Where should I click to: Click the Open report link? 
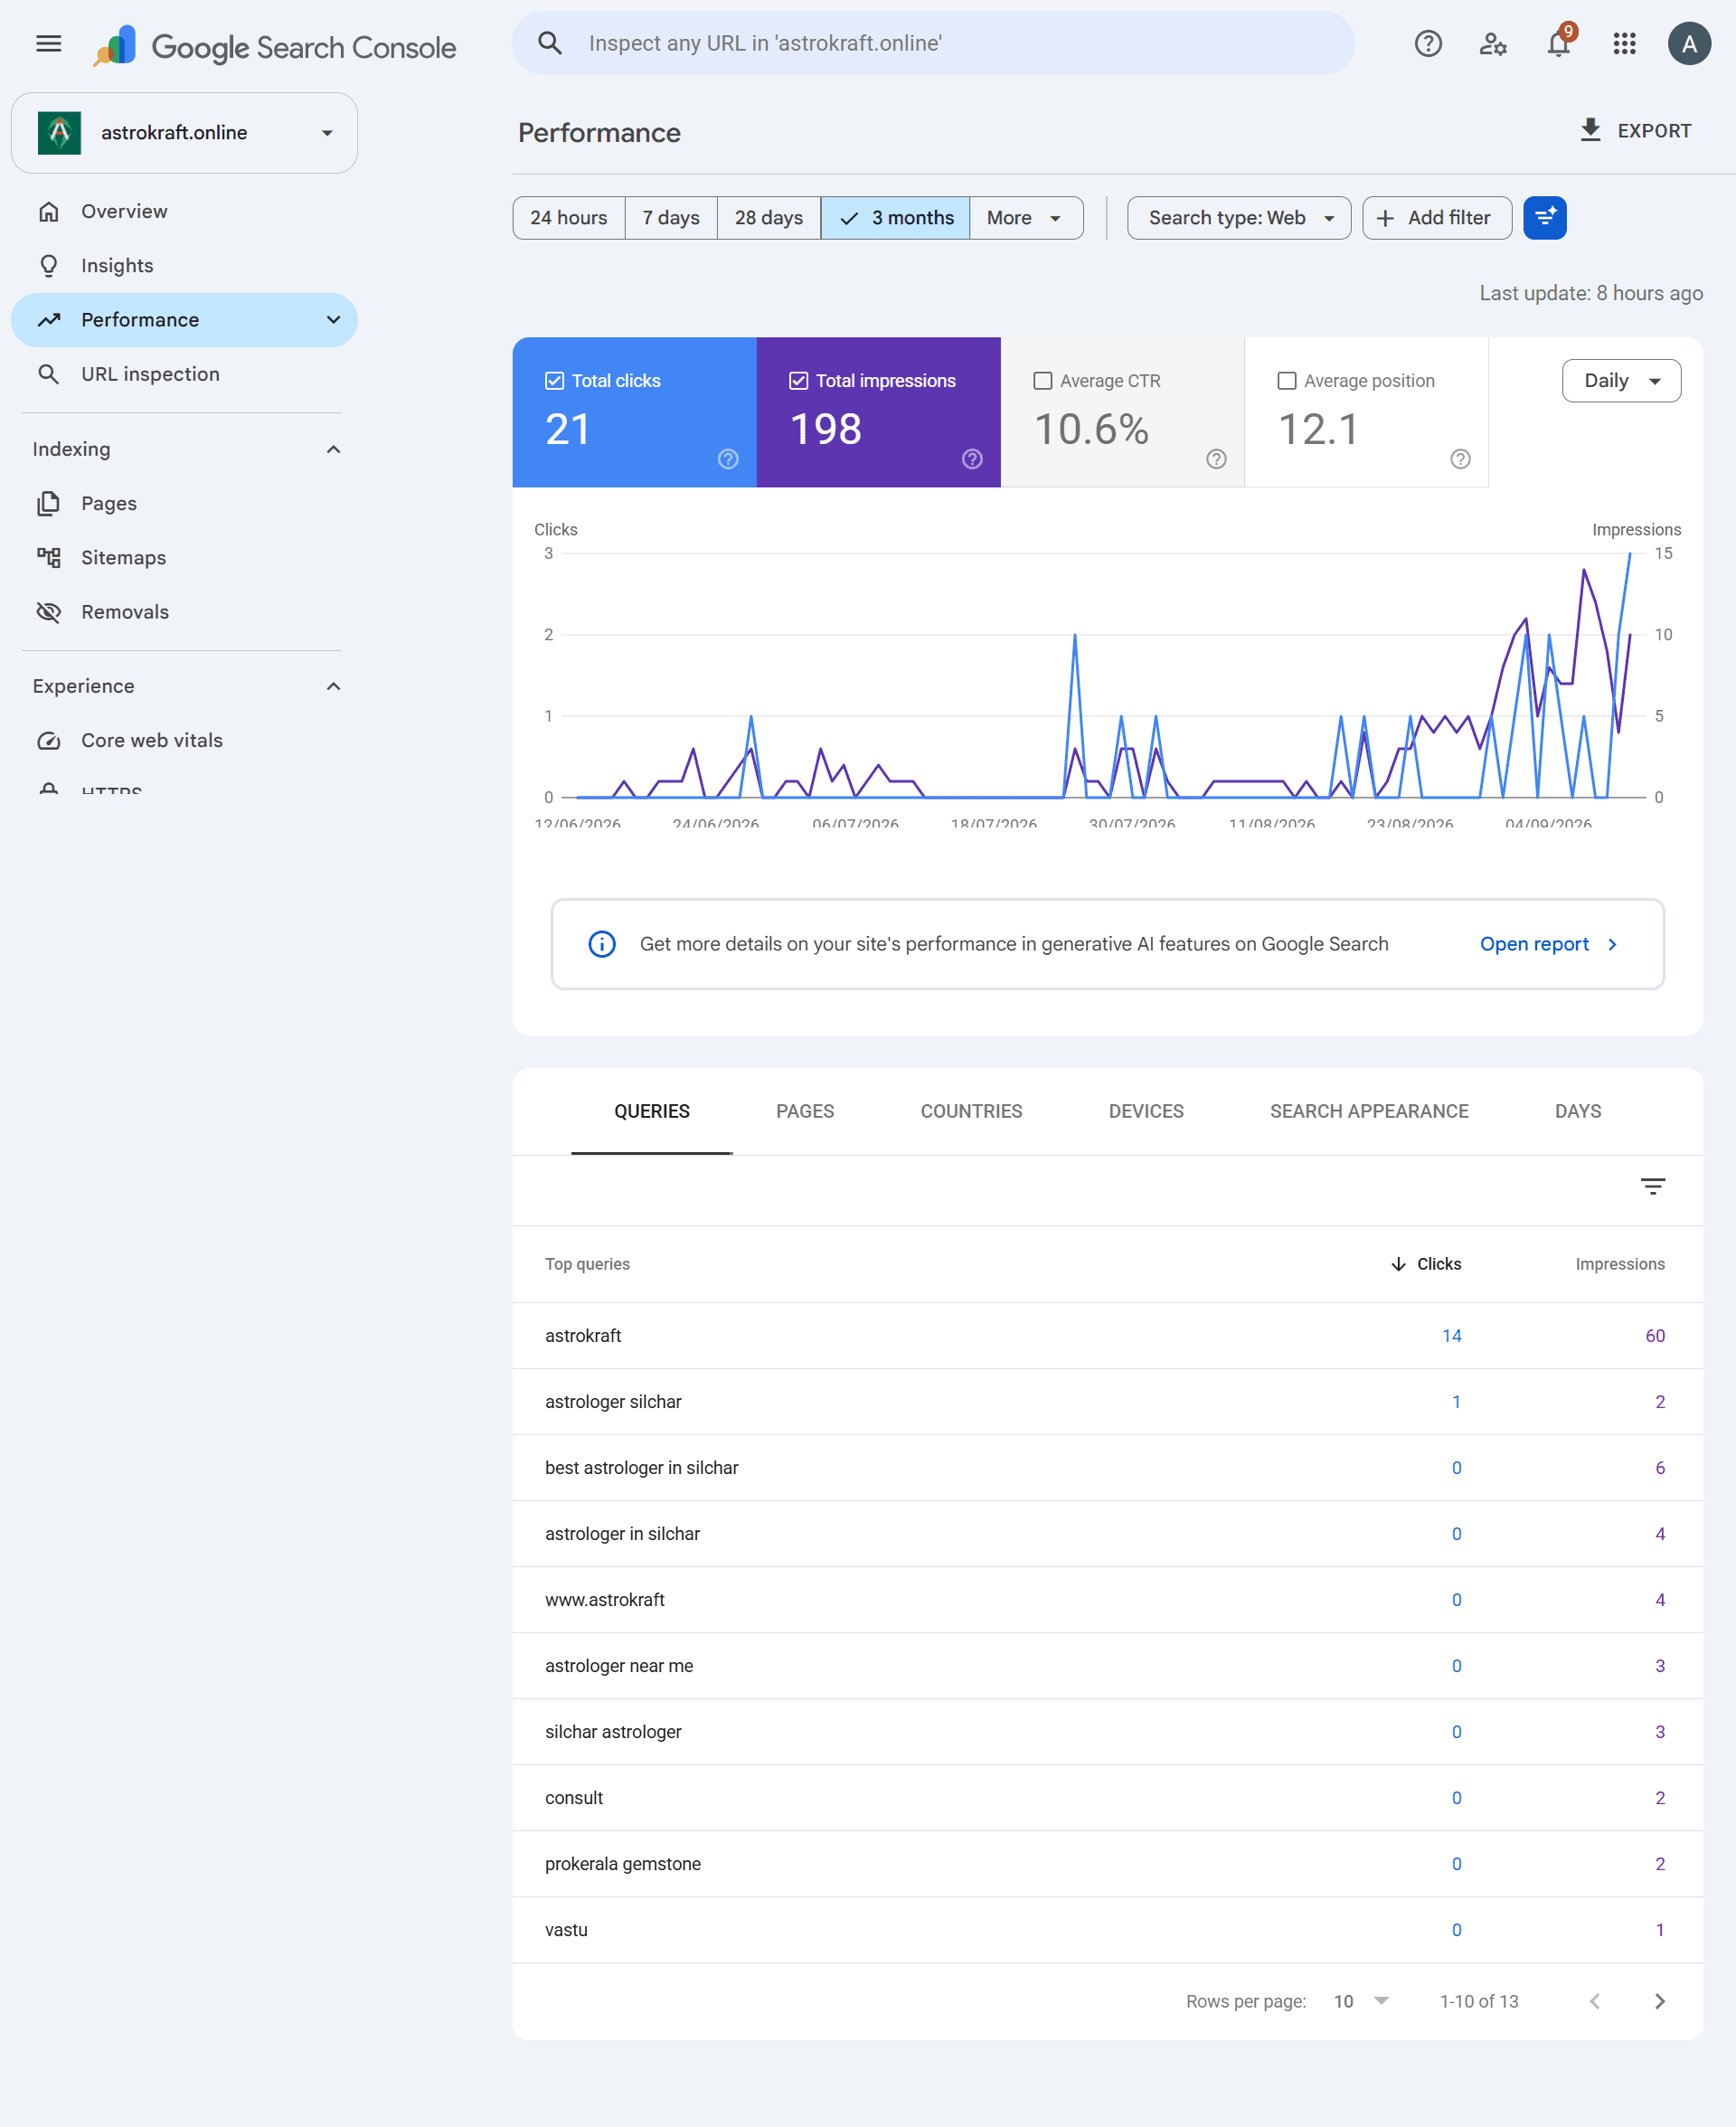pos(1548,944)
